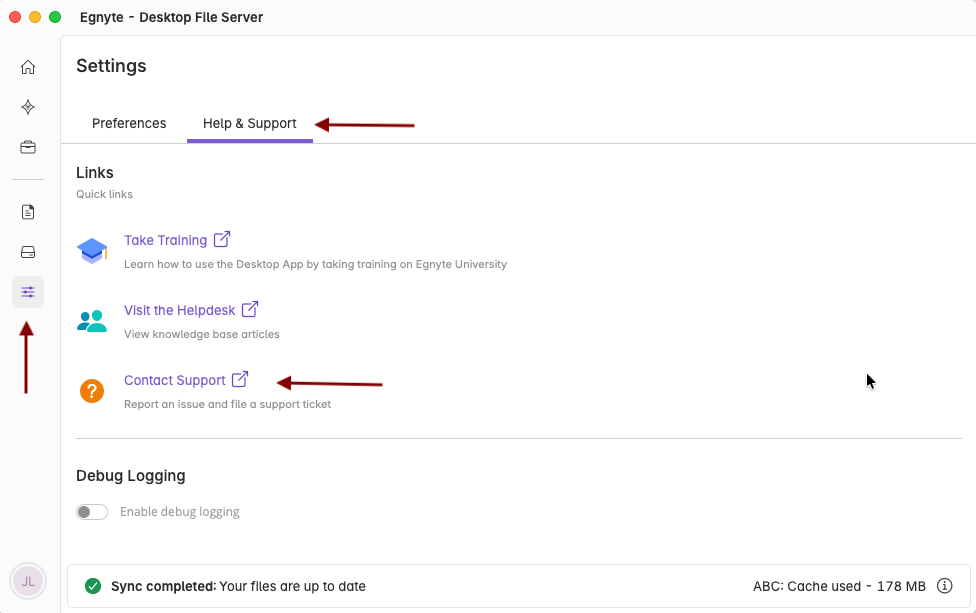The height and width of the screenshot is (613, 976).
Task: Click the Links section heading
Action: coord(95,172)
